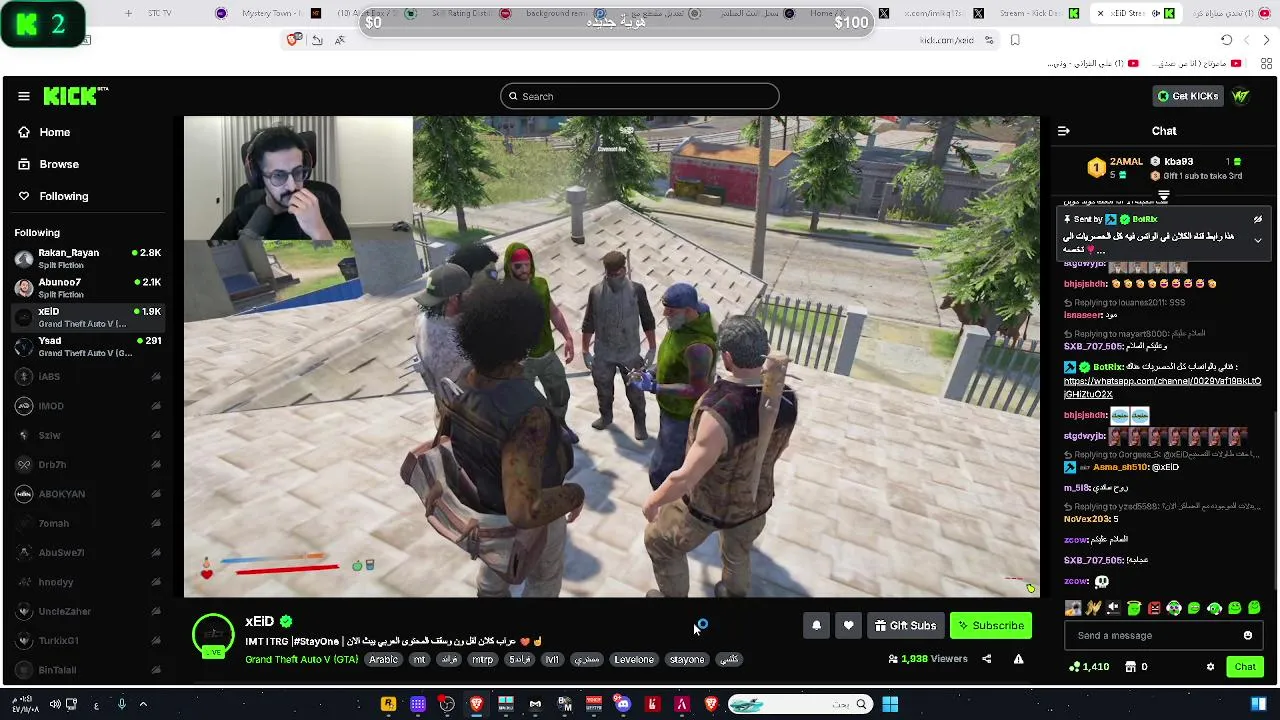This screenshot has width=1280, height=720.
Task: Open the chat shop icon
Action: click(x=1131, y=666)
